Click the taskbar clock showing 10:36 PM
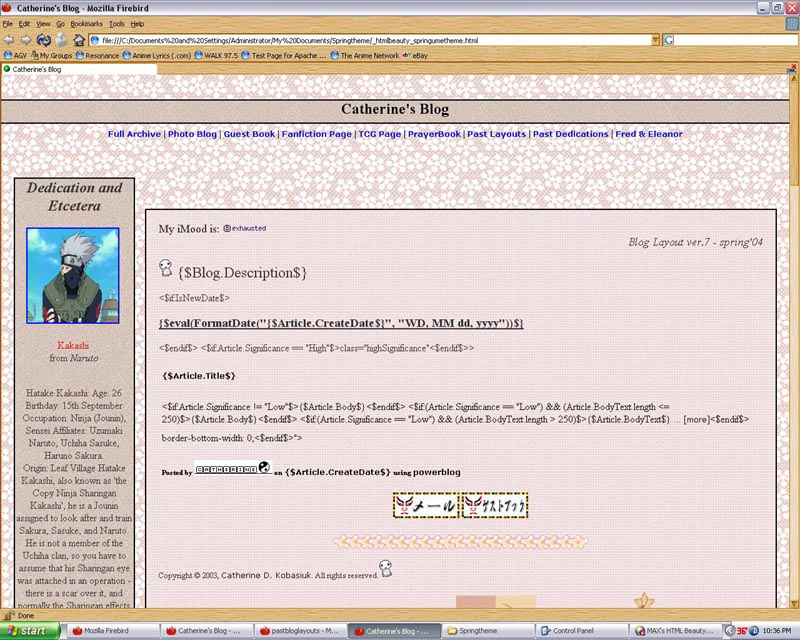Viewport: 800px width, 640px height. point(777,631)
